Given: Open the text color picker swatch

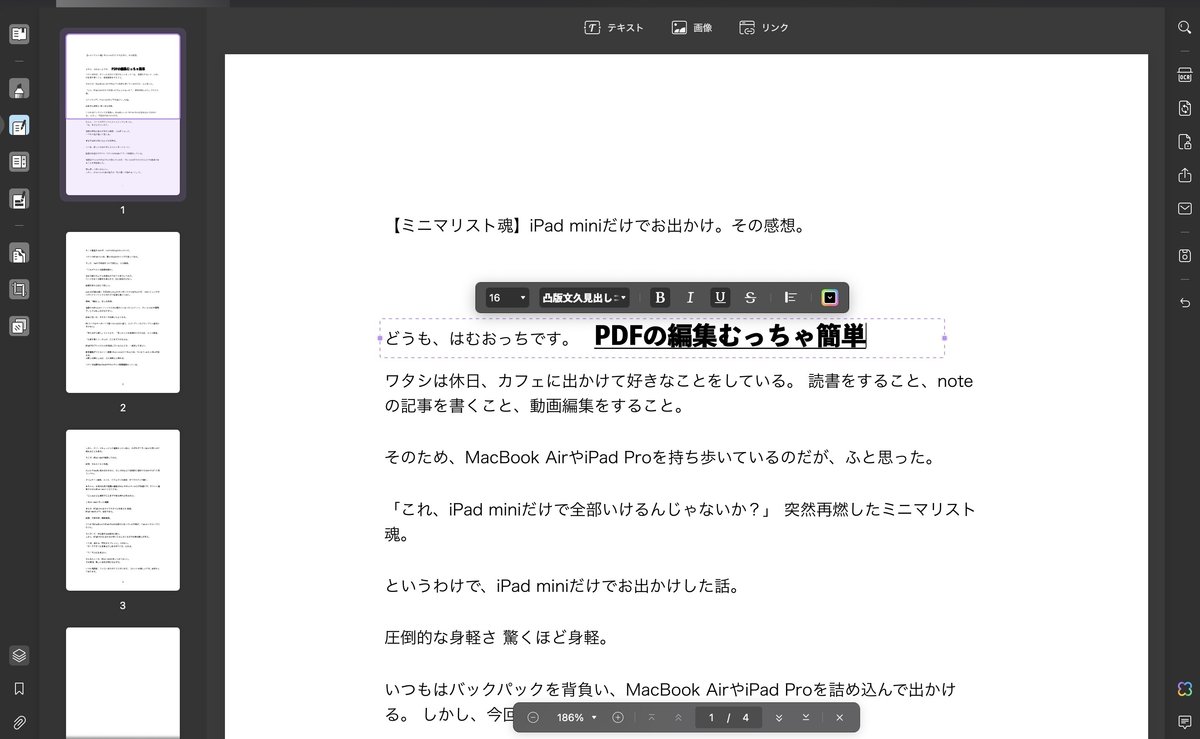Looking at the screenshot, I should click(x=829, y=297).
